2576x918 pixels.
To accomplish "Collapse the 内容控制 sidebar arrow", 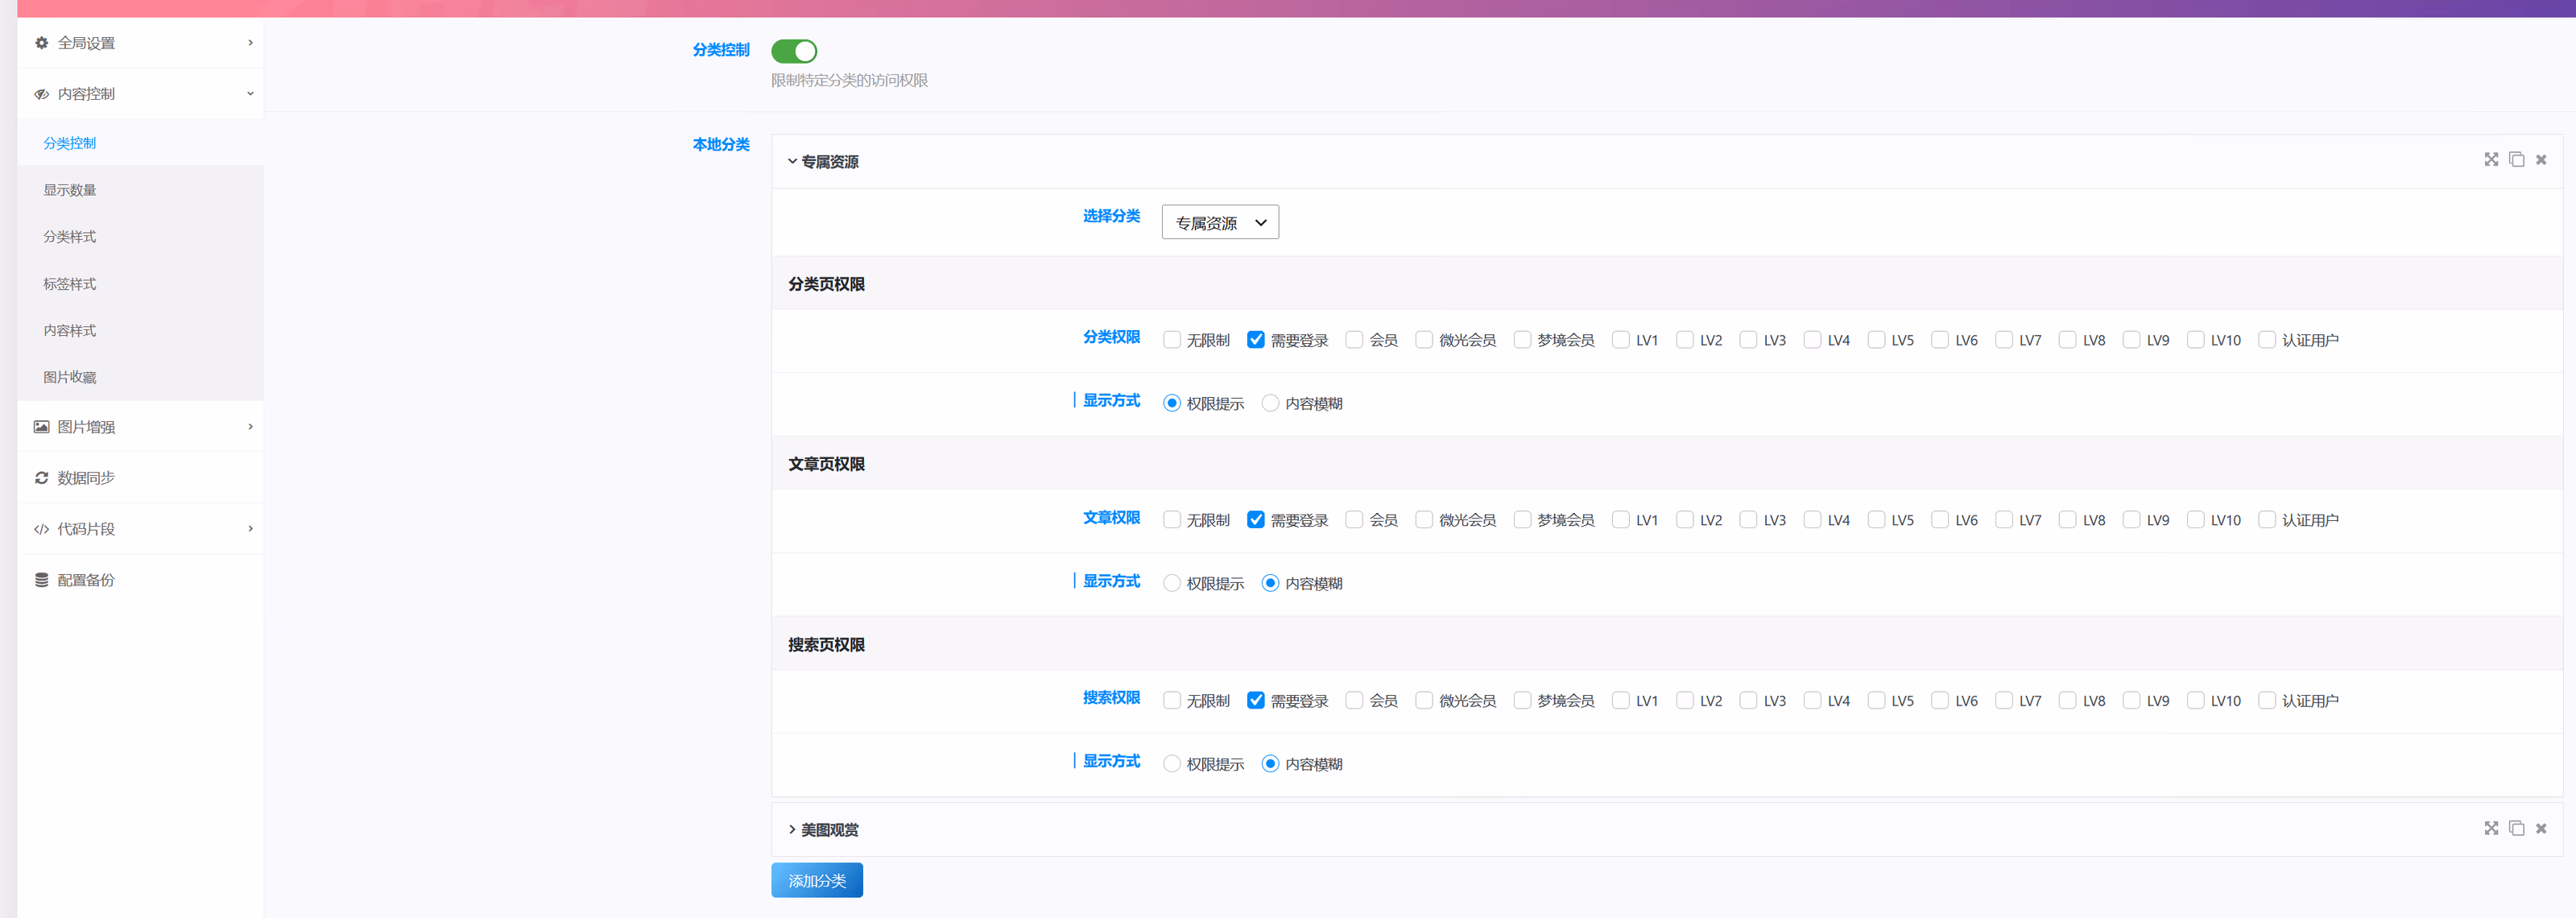I will [250, 94].
